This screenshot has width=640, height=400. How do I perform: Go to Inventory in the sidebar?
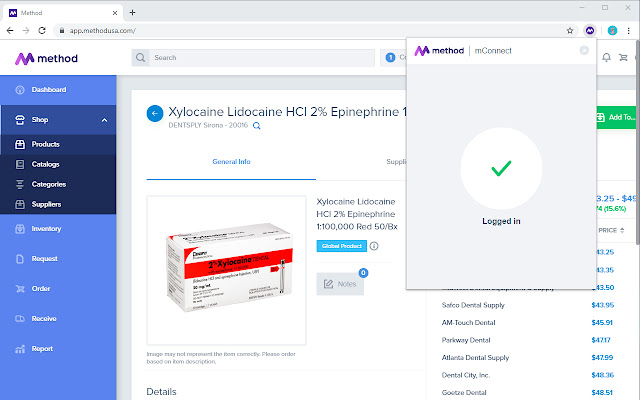58,229
